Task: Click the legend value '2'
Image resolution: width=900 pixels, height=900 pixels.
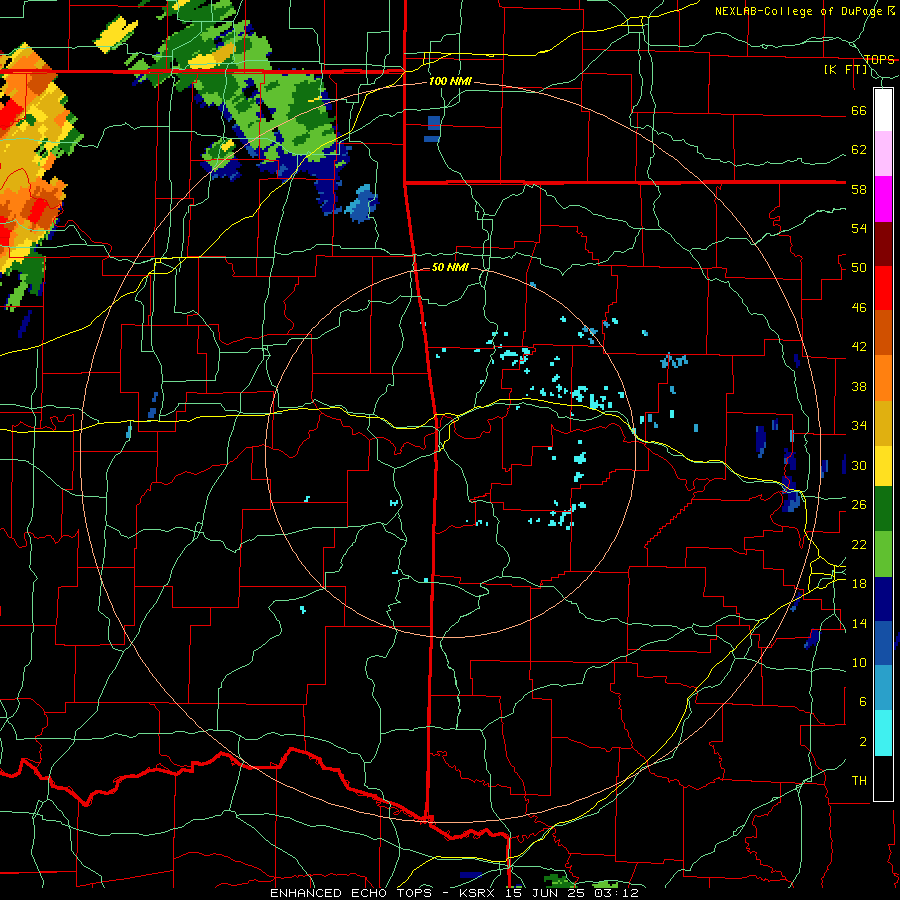Action: click(x=863, y=742)
